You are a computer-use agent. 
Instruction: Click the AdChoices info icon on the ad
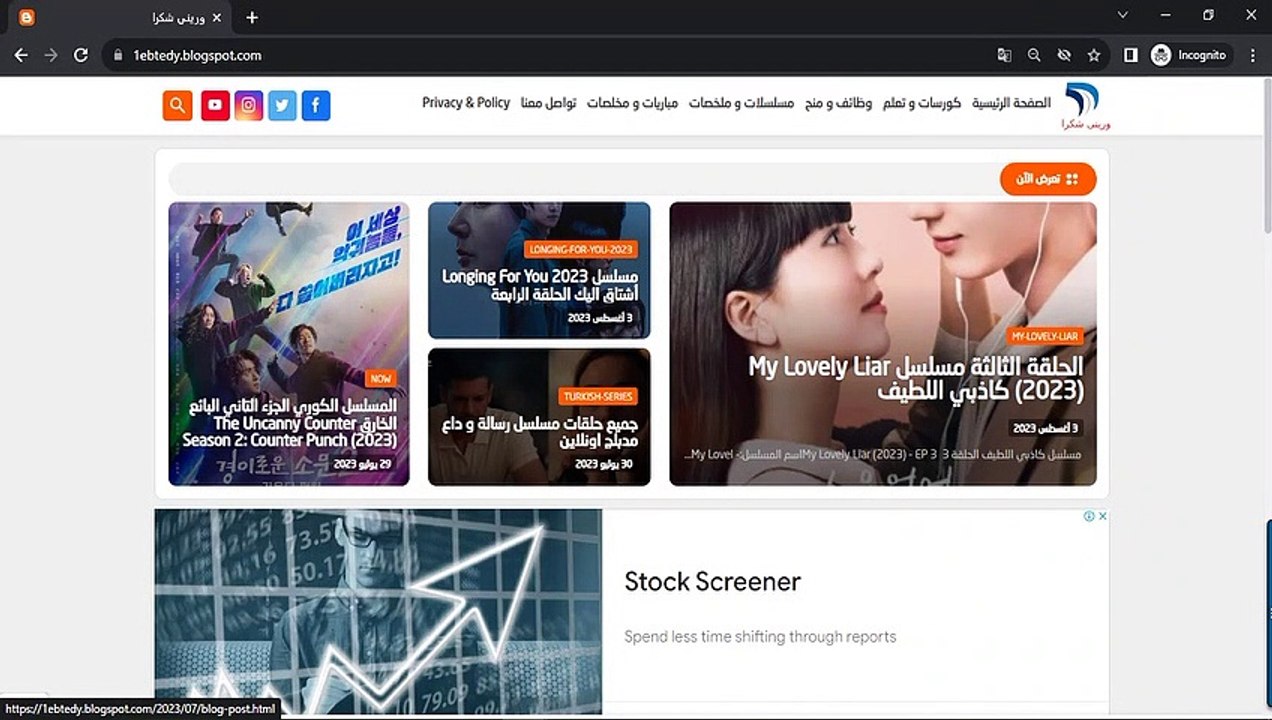(1089, 516)
